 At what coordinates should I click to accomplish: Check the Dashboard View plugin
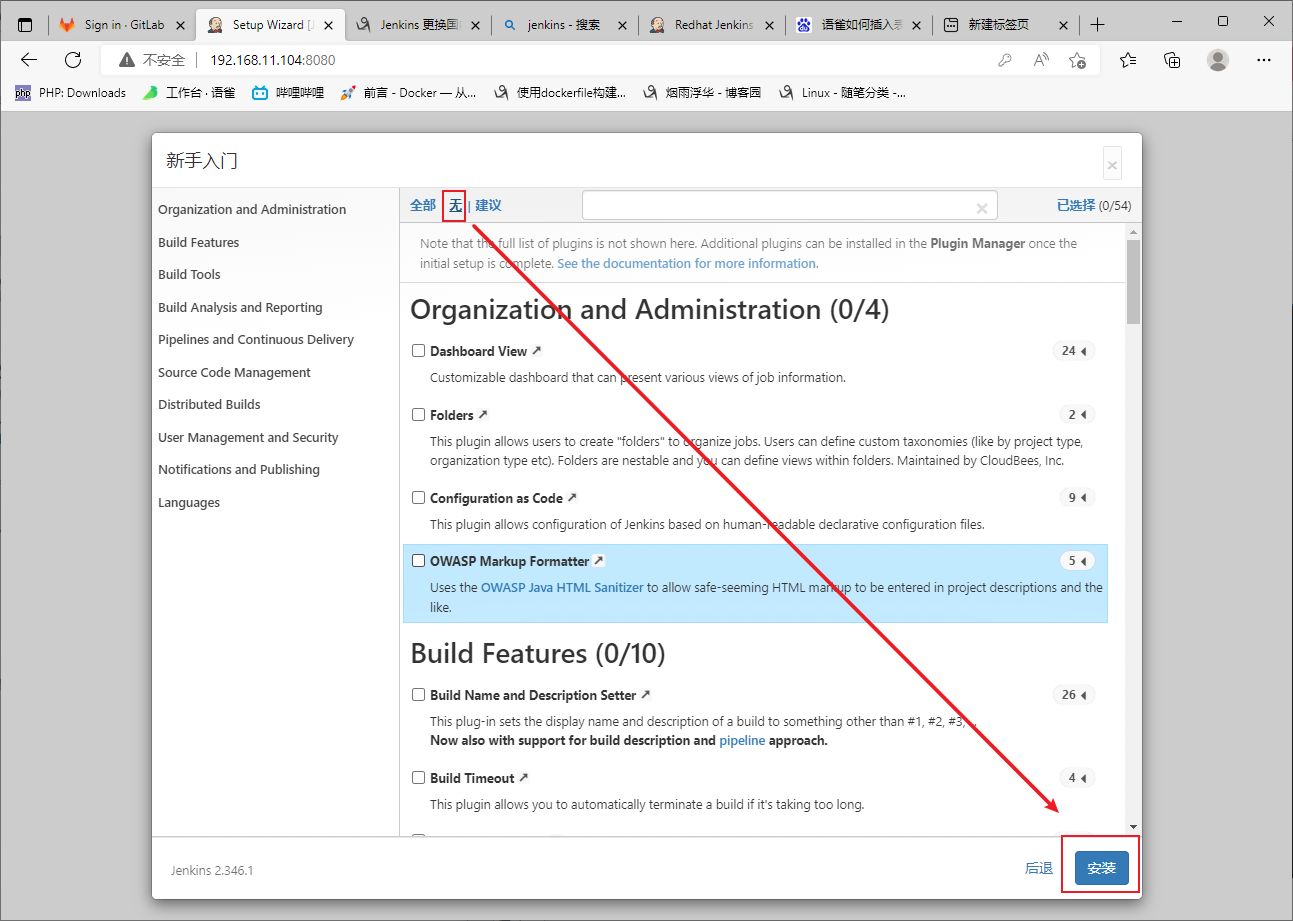(419, 351)
